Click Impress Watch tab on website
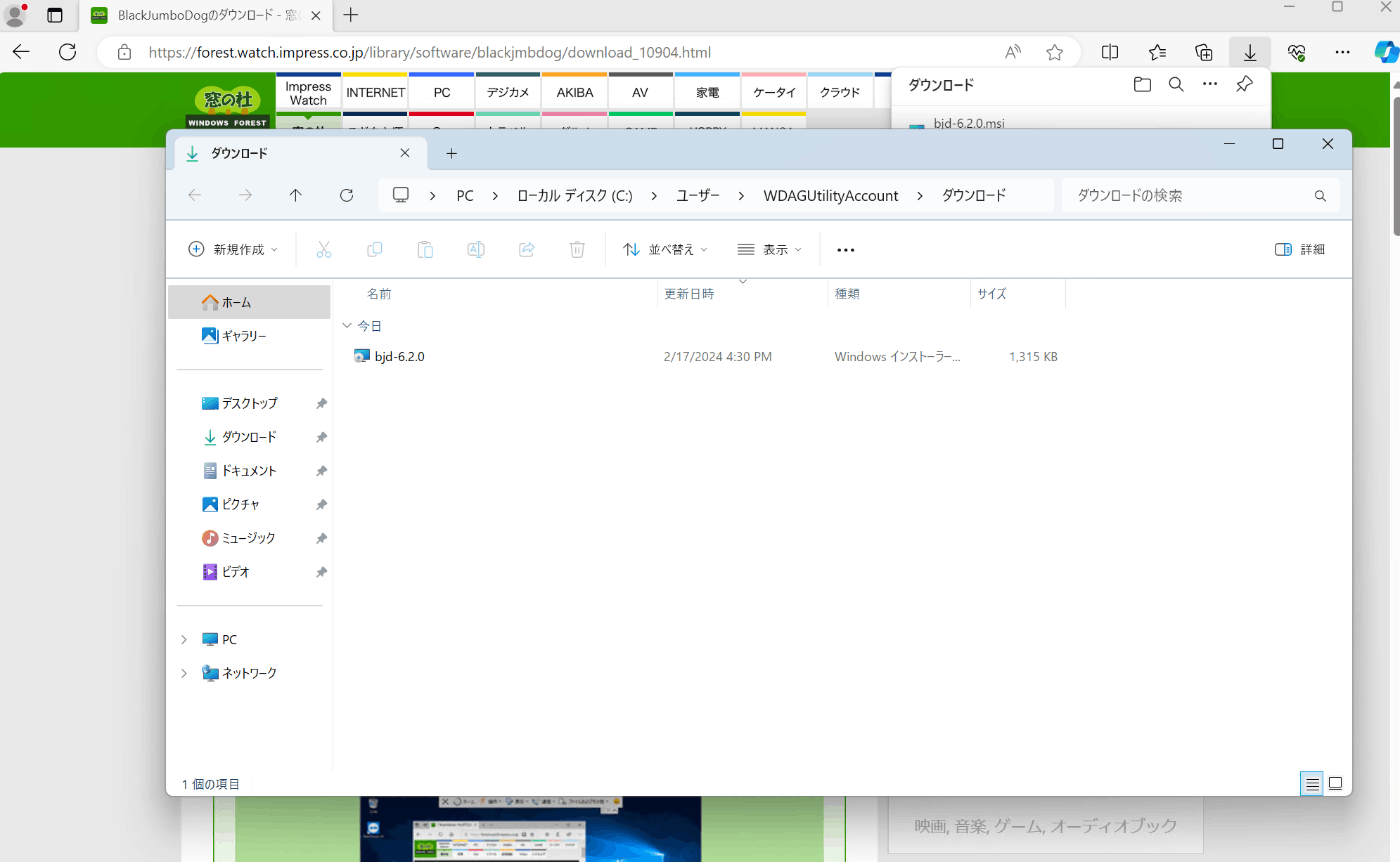This screenshot has height=862, width=1400. coord(308,94)
